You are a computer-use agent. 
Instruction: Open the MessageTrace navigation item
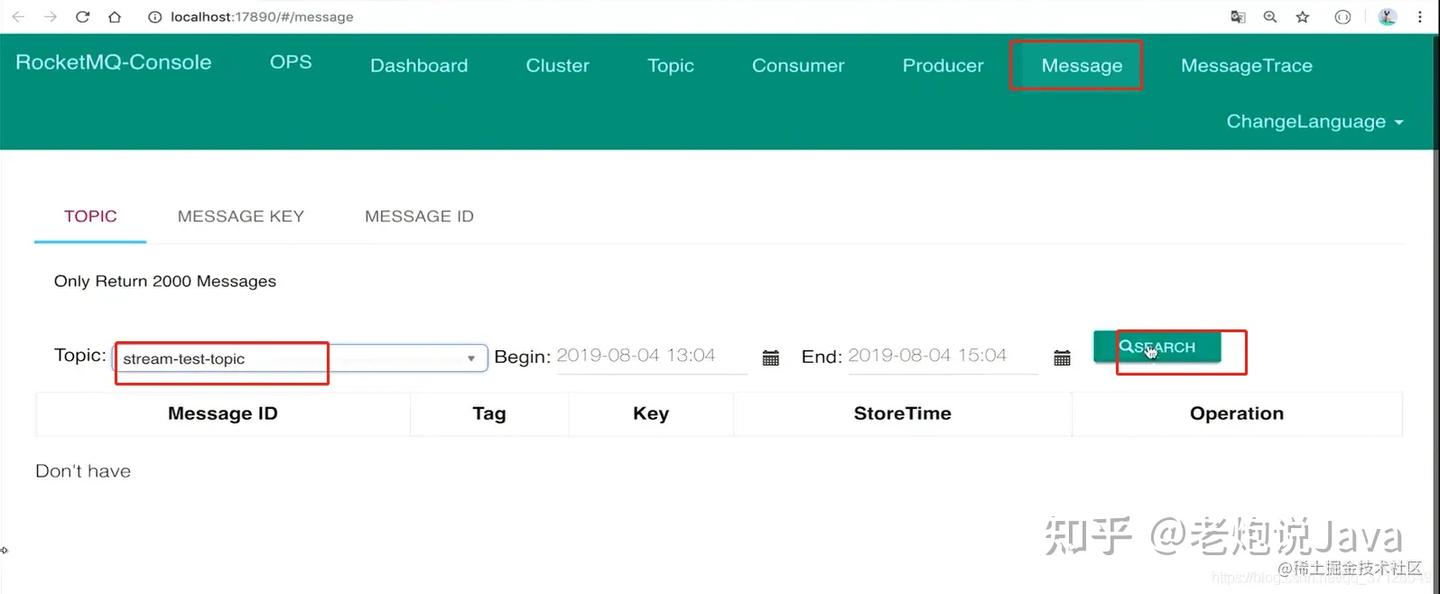[1246, 66]
